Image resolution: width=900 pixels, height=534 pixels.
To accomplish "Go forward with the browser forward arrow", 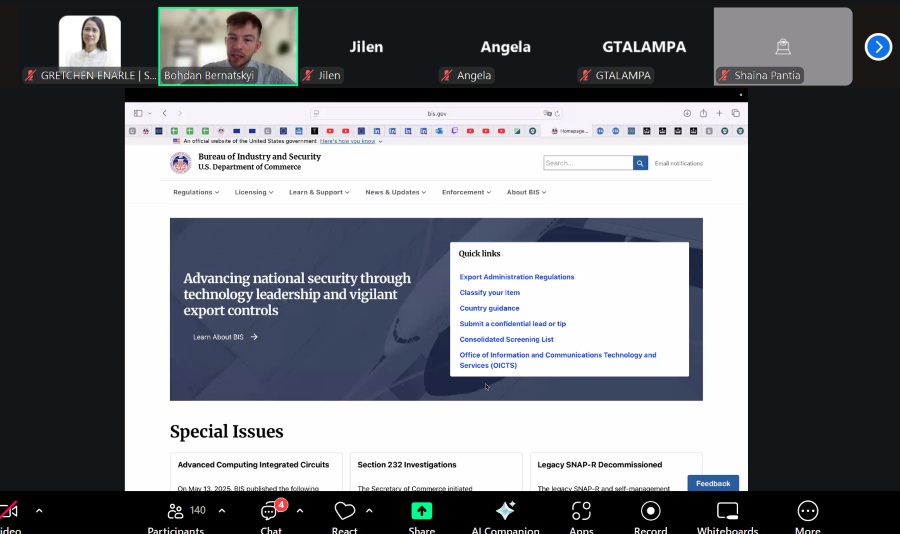I will 180,113.
